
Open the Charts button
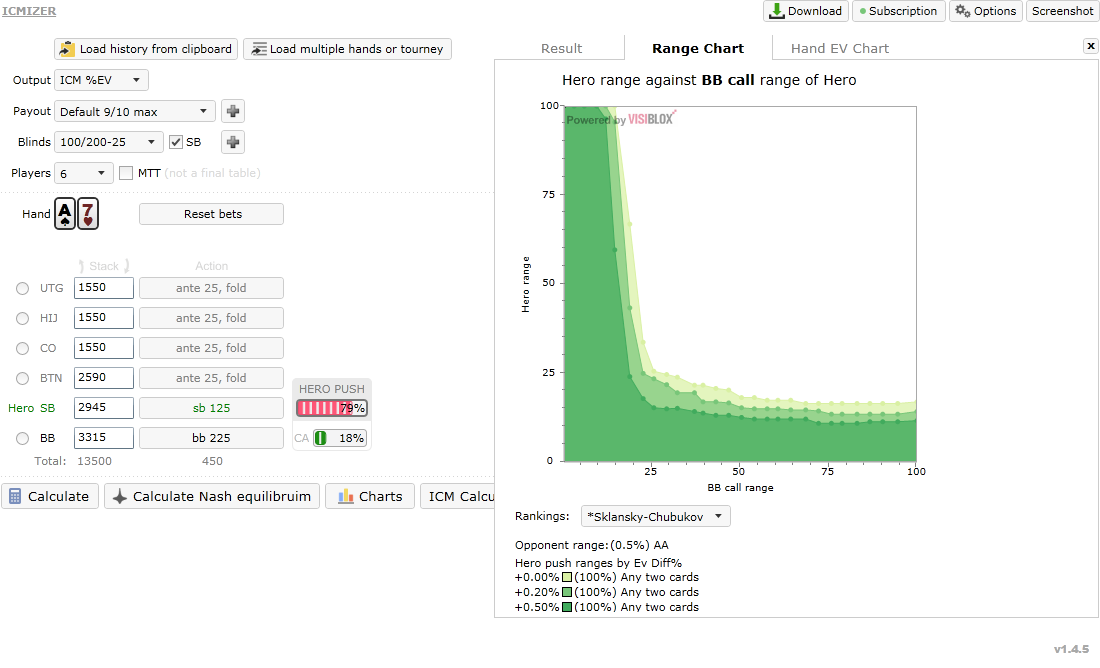pyautogui.click(x=370, y=496)
